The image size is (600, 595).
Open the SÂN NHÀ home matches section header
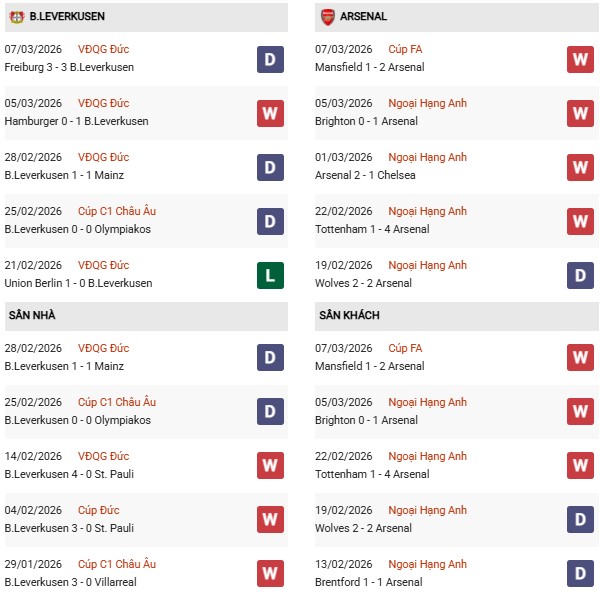pyautogui.click(x=32, y=315)
